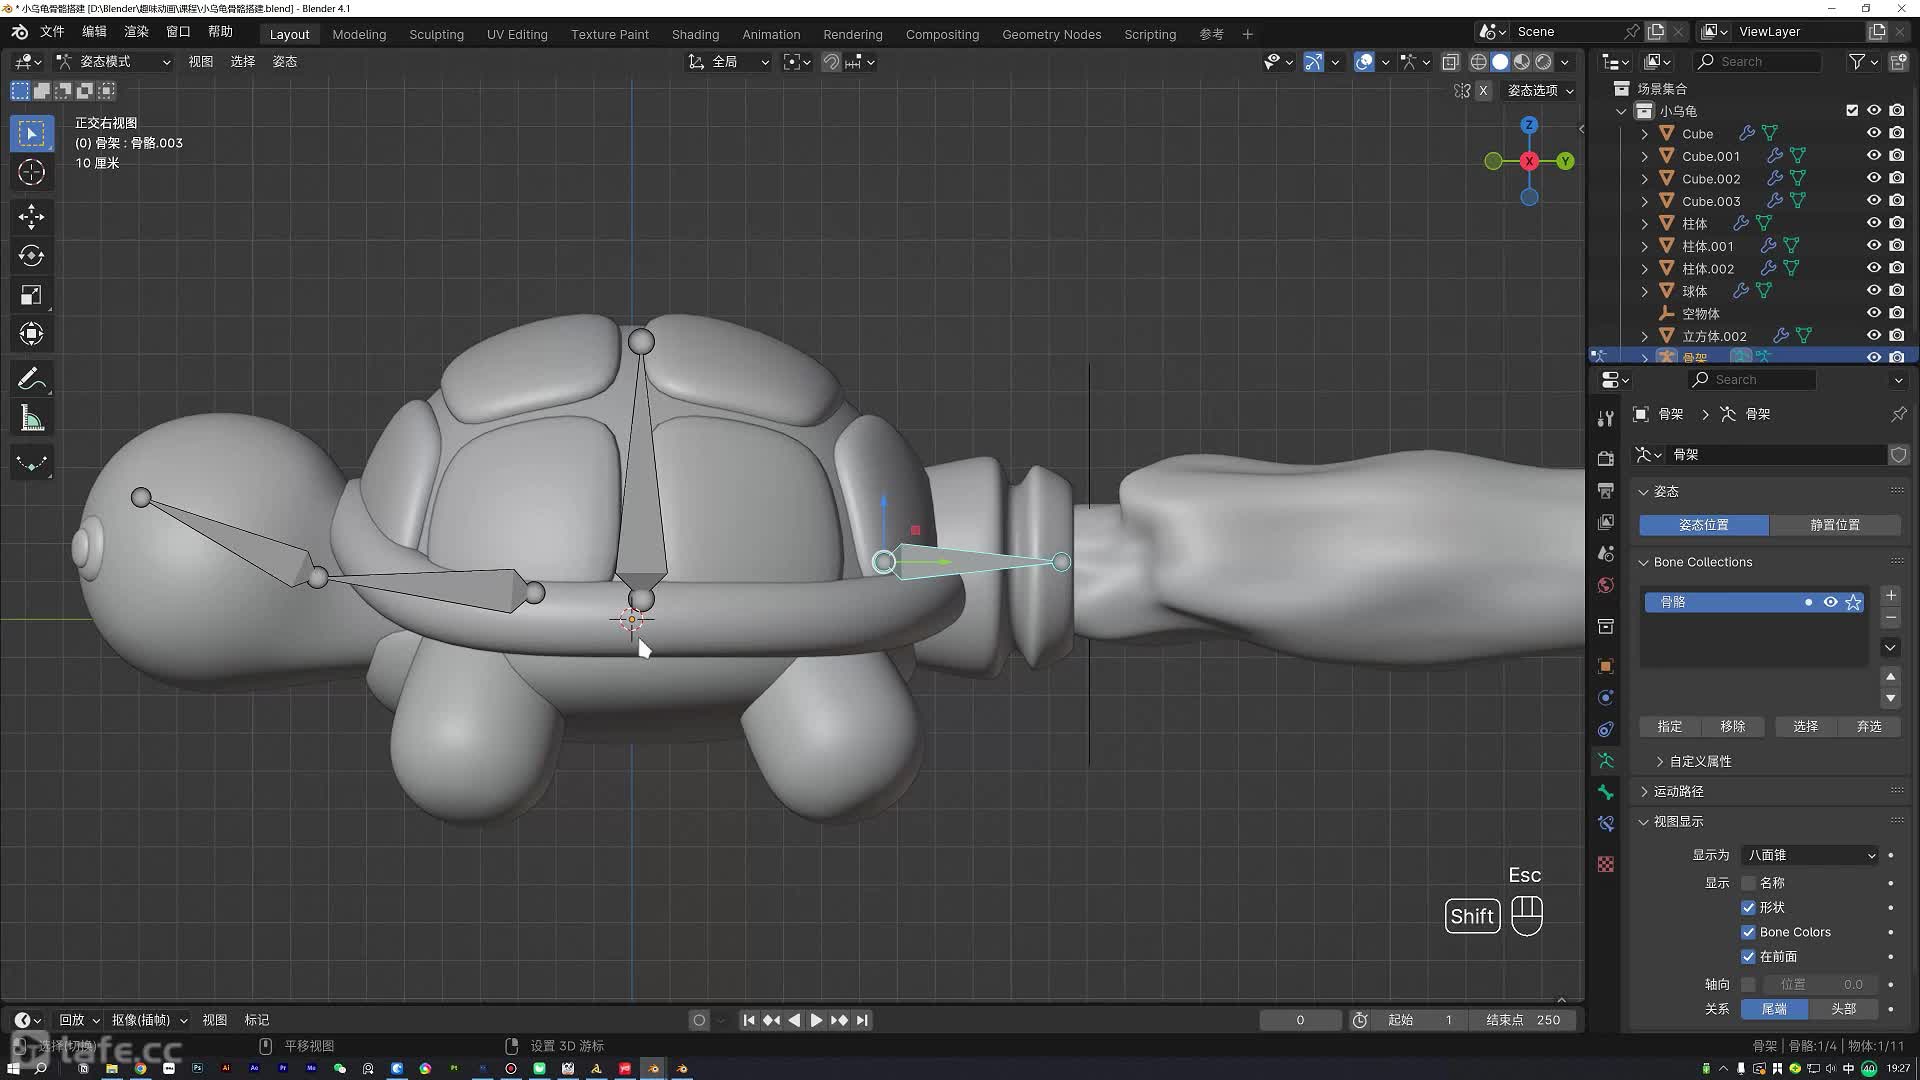Select the Annotate tool
The width and height of the screenshot is (1920, 1080).
pos(31,379)
